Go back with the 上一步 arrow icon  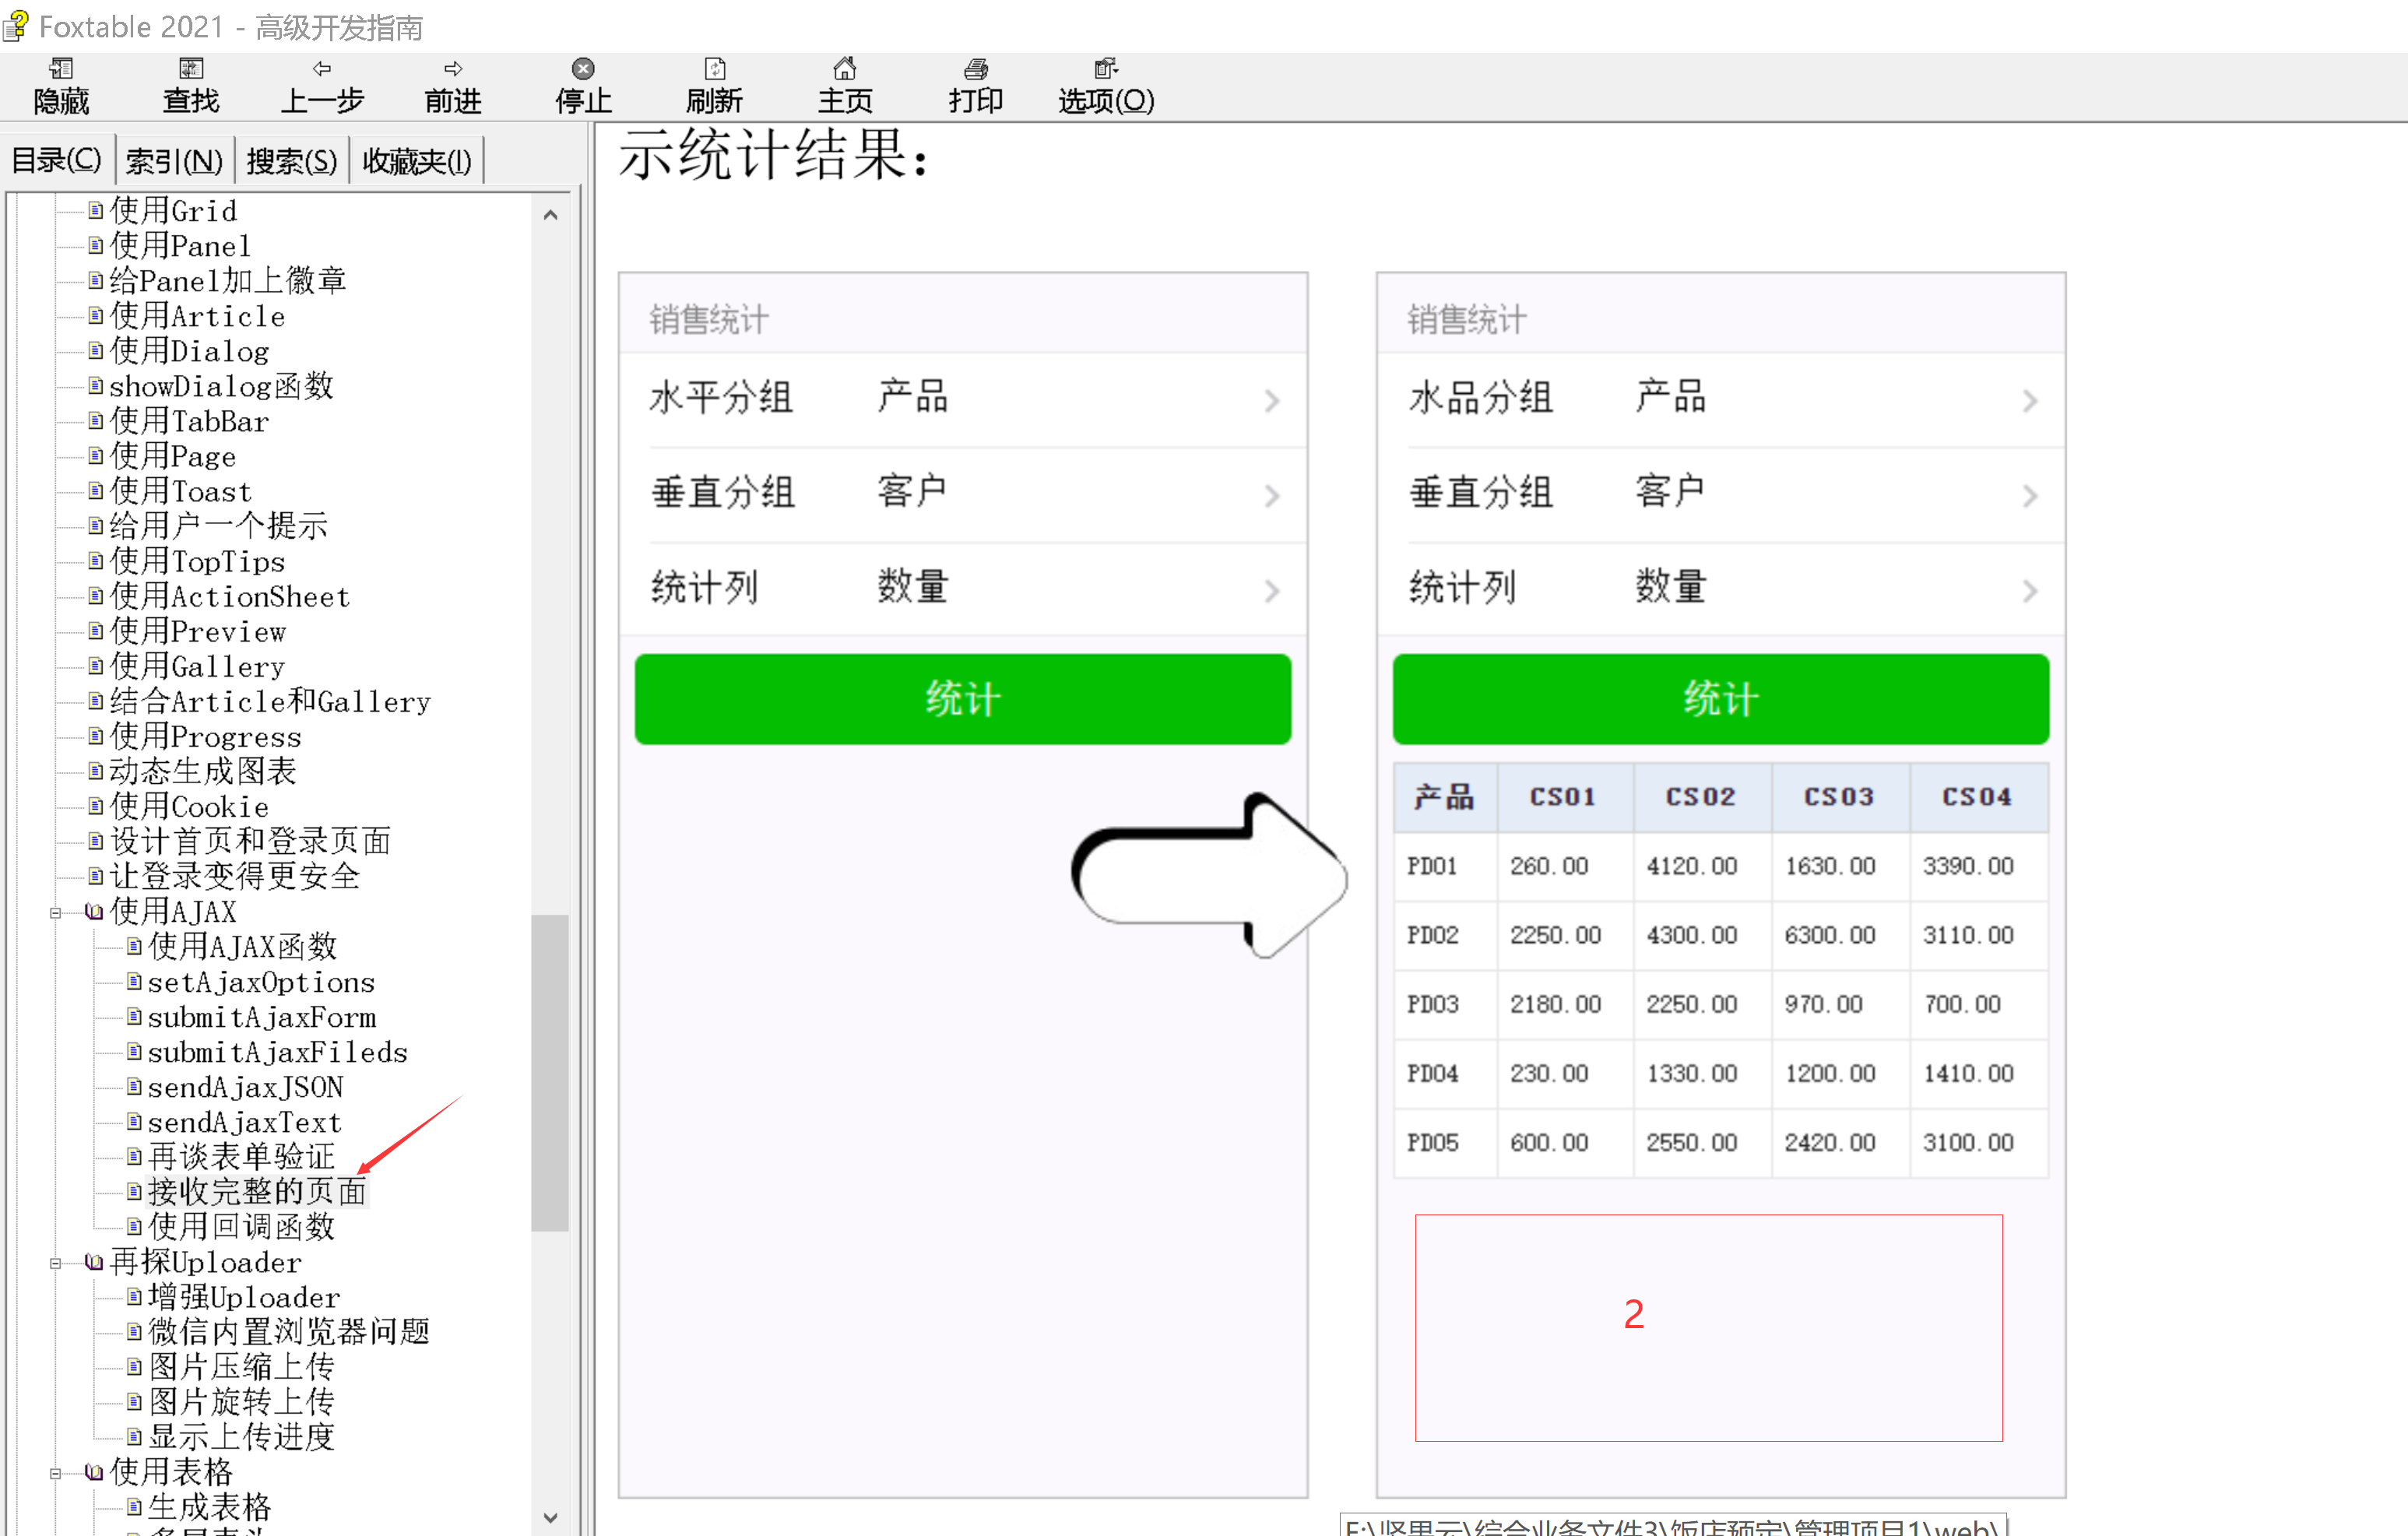tap(321, 69)
